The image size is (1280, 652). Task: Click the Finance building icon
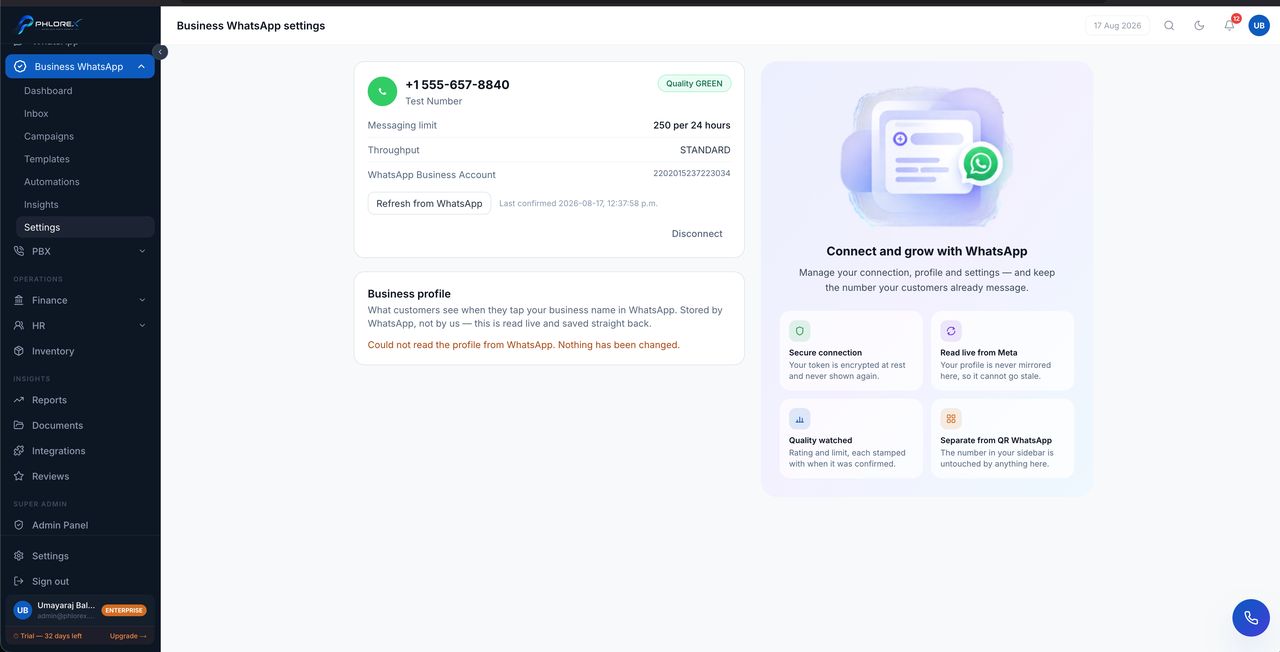pos(19,300)
